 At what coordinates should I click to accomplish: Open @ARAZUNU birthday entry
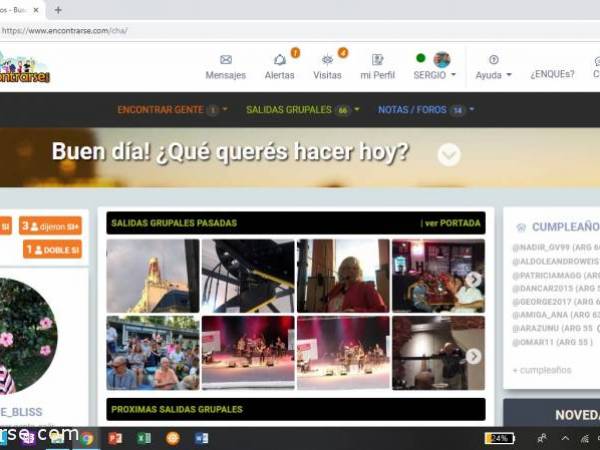556,328
